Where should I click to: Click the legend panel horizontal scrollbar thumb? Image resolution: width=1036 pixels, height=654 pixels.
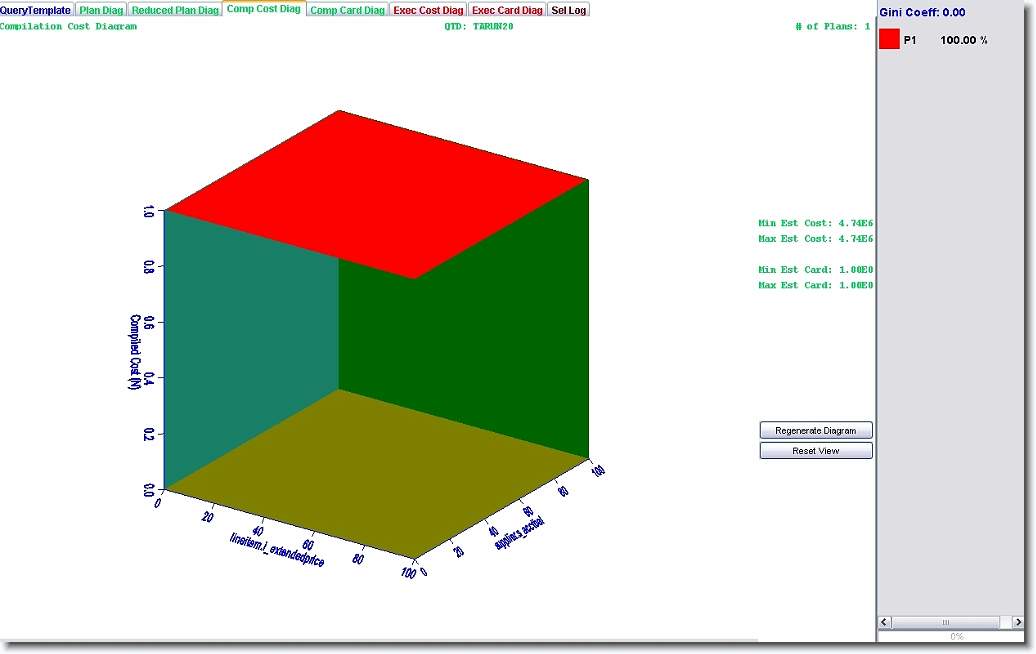[x=946, y=622]
